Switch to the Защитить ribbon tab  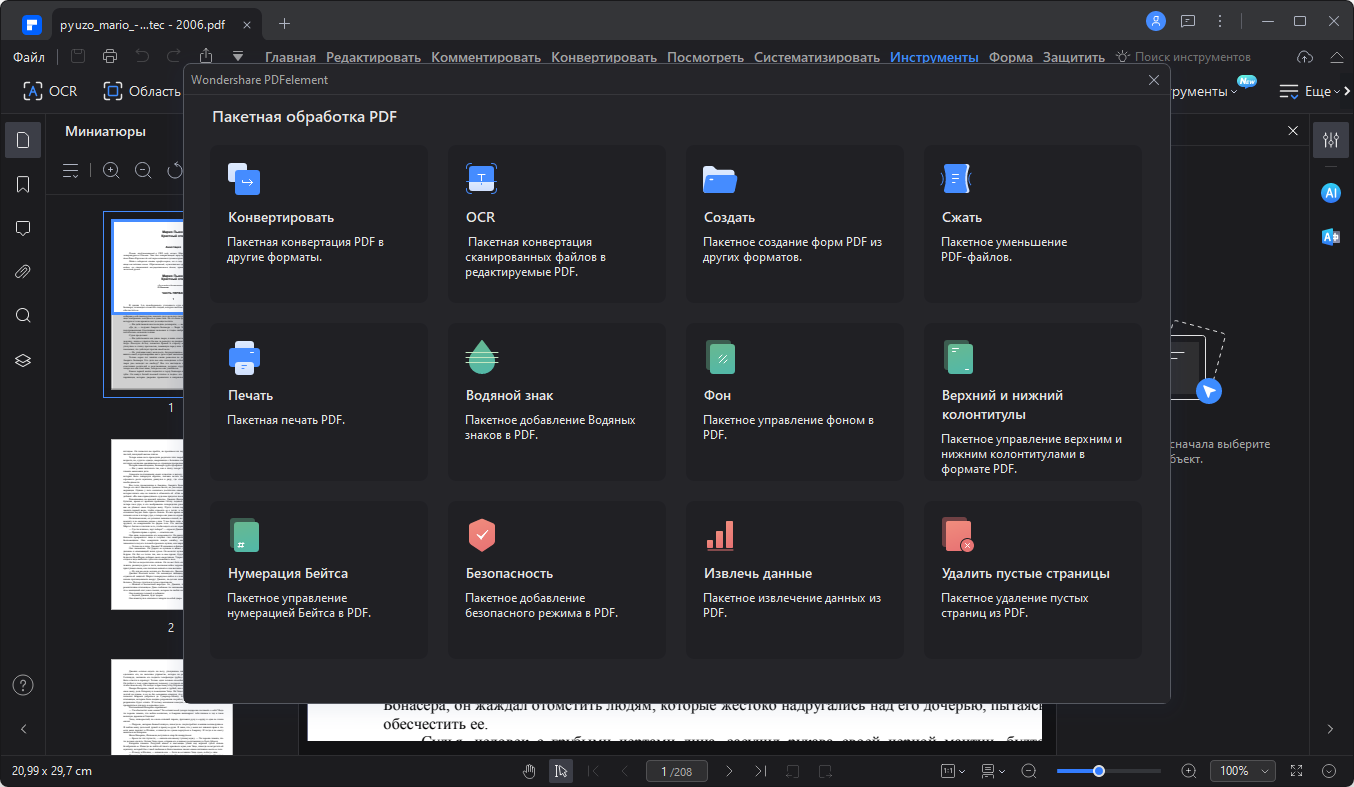click(1073, 57)
